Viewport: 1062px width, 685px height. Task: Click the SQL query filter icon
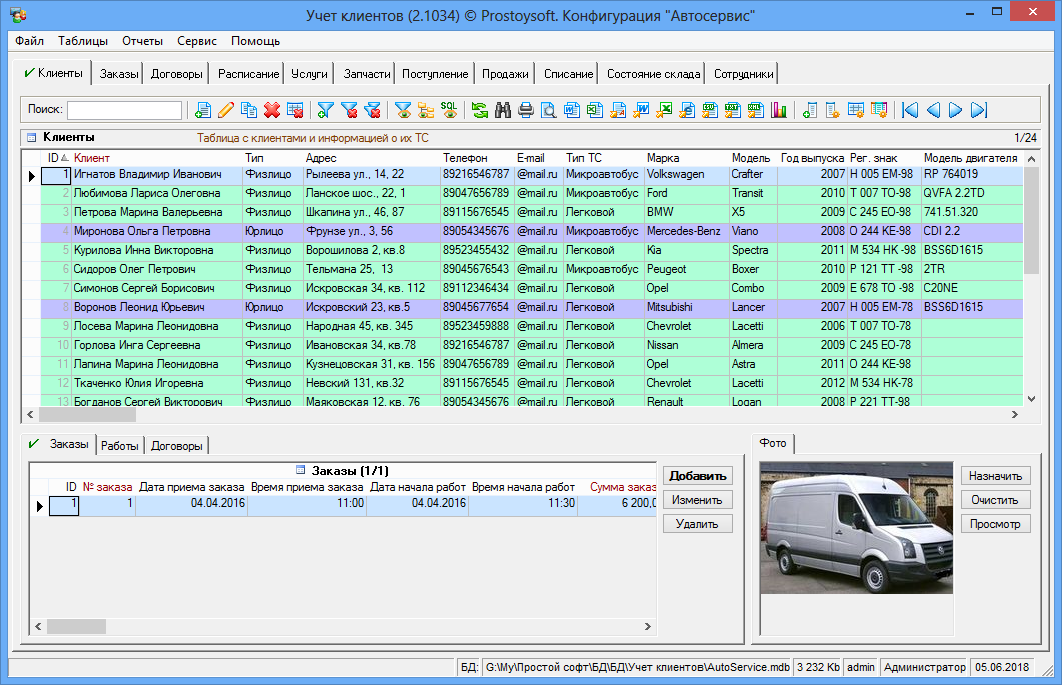click(x=449, y=110)
